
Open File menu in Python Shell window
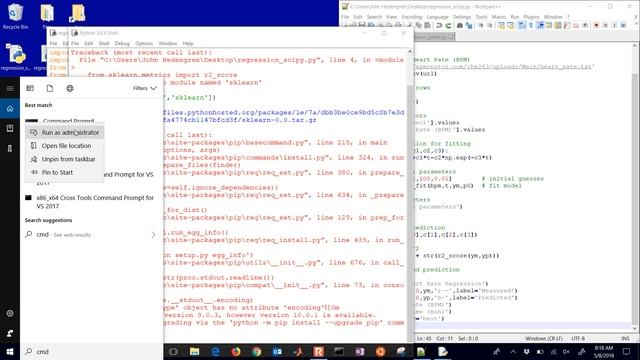click(75, 43)
